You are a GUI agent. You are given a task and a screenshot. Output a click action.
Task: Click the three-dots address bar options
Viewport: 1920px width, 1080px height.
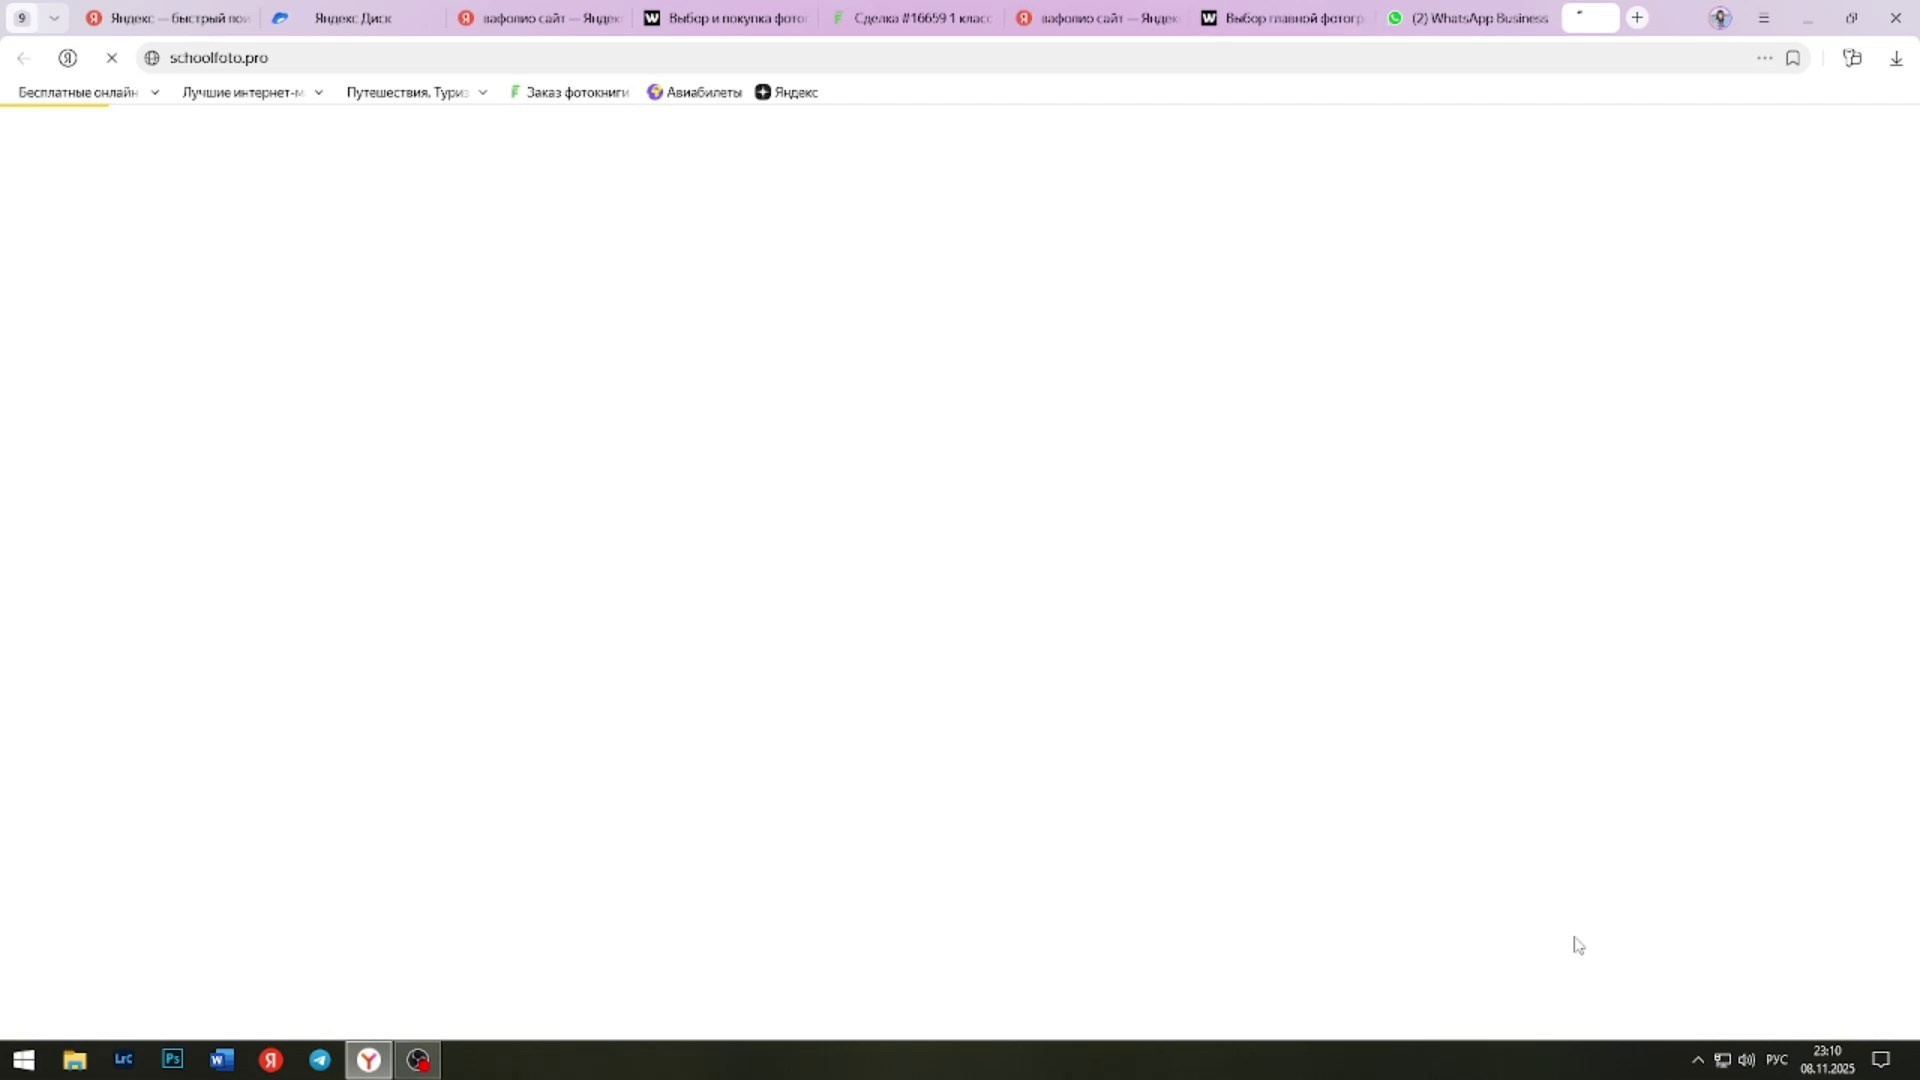pos(1764,58)
